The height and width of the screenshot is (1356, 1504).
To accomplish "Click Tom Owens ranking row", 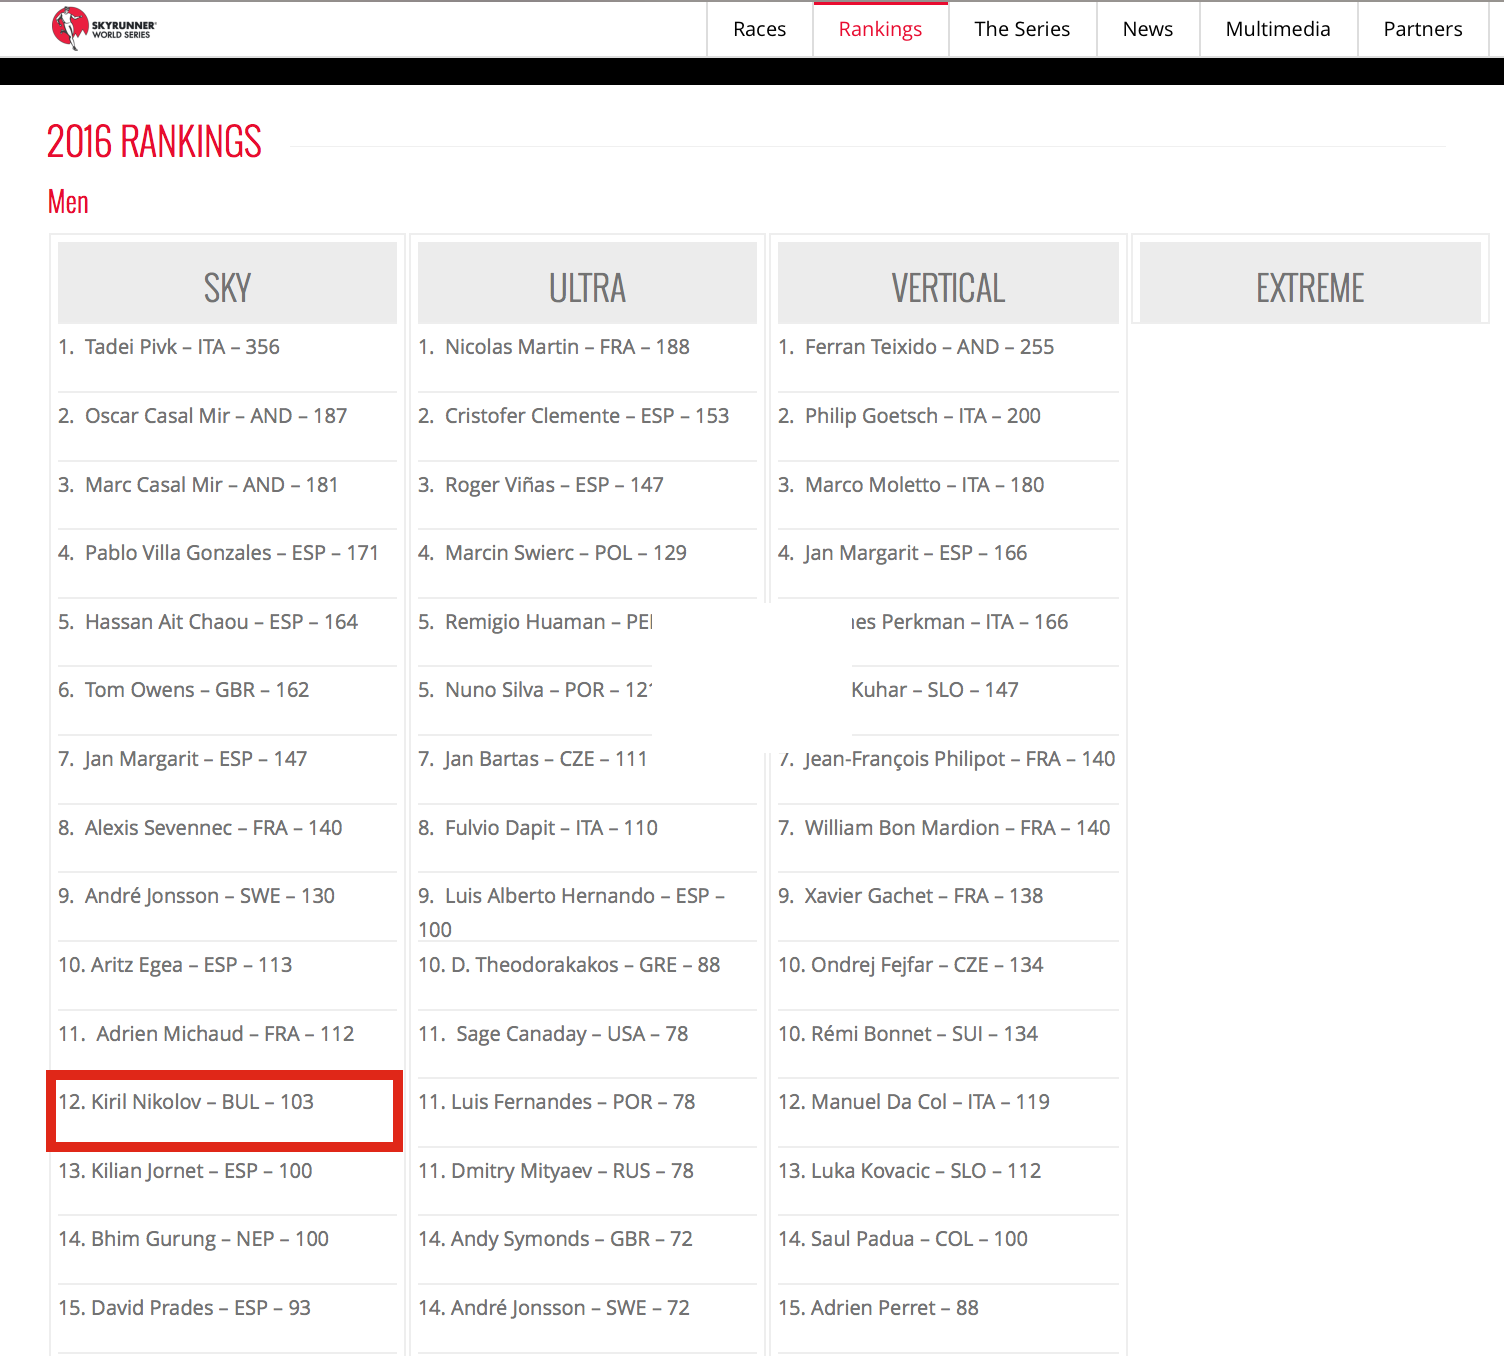I will tap(184, 690).
